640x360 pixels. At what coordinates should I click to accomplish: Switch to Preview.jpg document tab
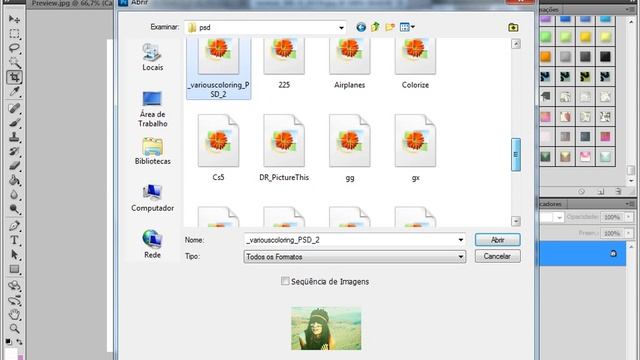coord(72,4)
